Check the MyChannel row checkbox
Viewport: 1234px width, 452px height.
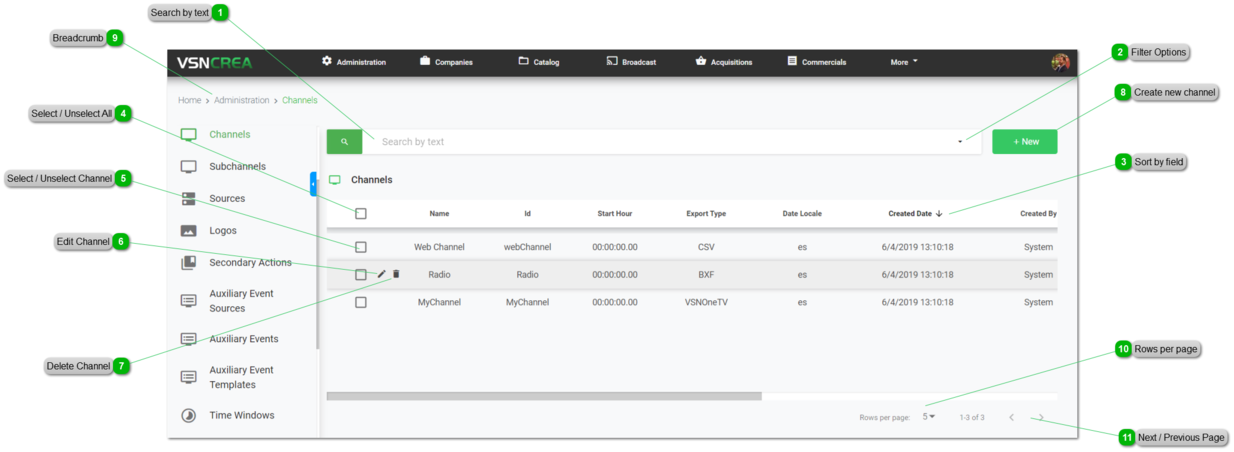(x=361, y=302)
